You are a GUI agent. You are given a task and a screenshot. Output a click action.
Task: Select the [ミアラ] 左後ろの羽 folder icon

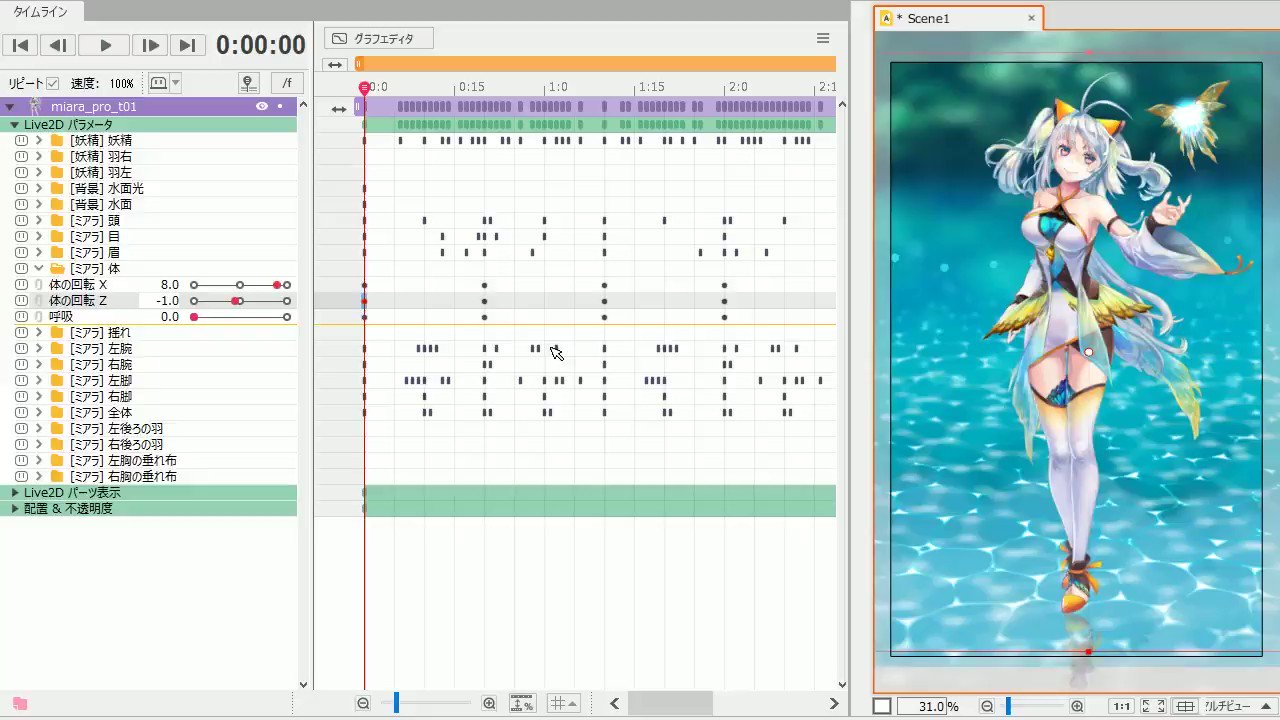click(x=57, y=429)
